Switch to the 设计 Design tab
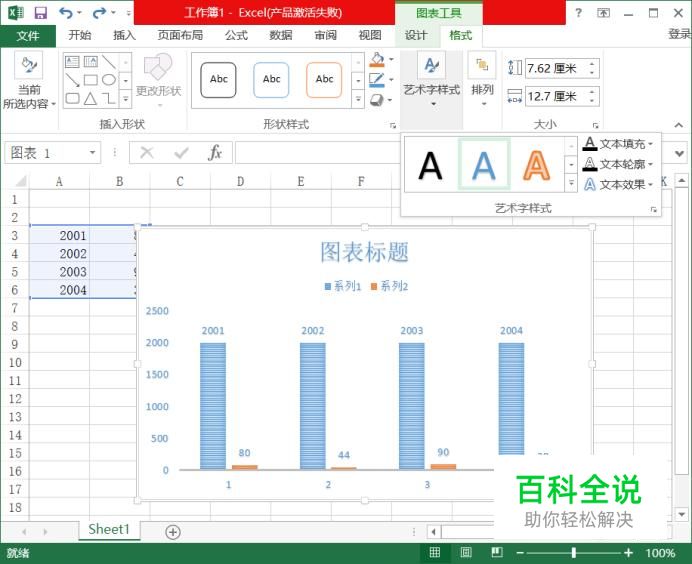692x564 pixels. click(416, 35)
